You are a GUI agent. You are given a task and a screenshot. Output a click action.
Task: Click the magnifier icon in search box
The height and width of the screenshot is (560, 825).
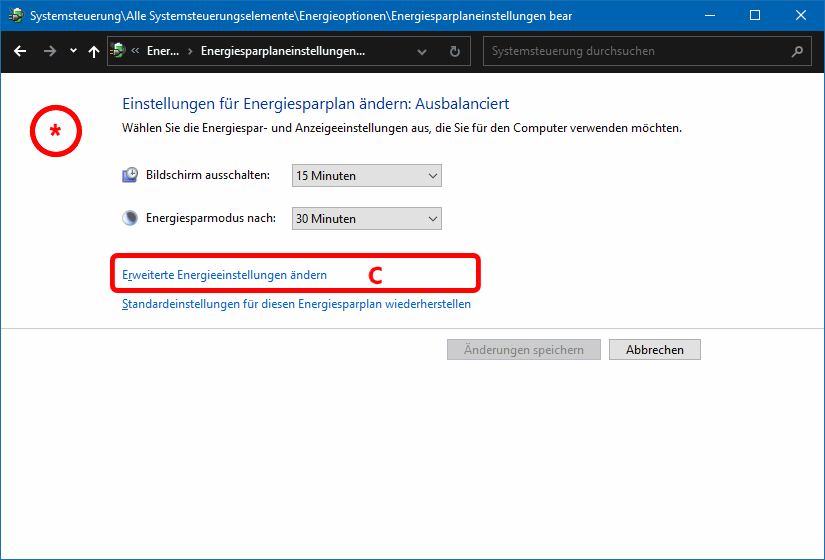797,51
